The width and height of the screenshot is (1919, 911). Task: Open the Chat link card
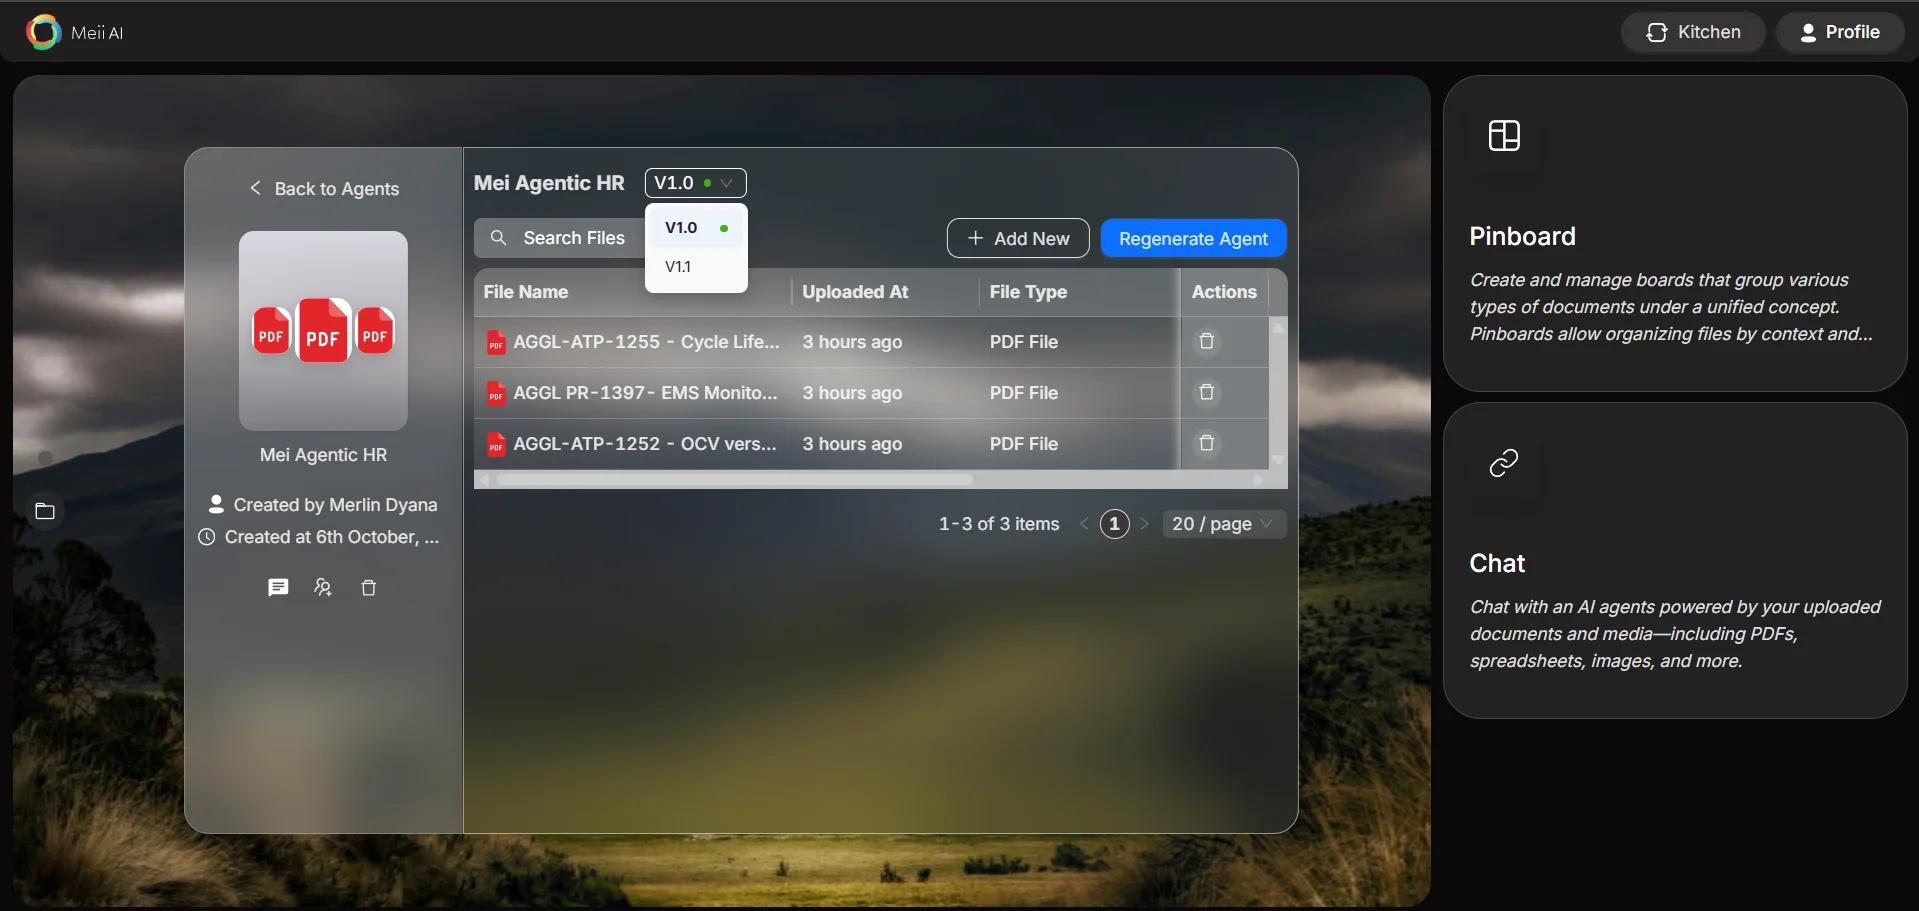tap(1674, 560)
